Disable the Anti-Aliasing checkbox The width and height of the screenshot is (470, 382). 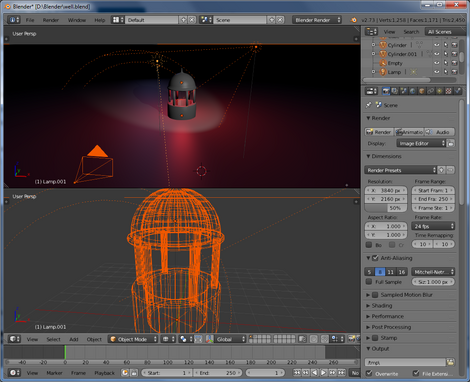[375, 258]
